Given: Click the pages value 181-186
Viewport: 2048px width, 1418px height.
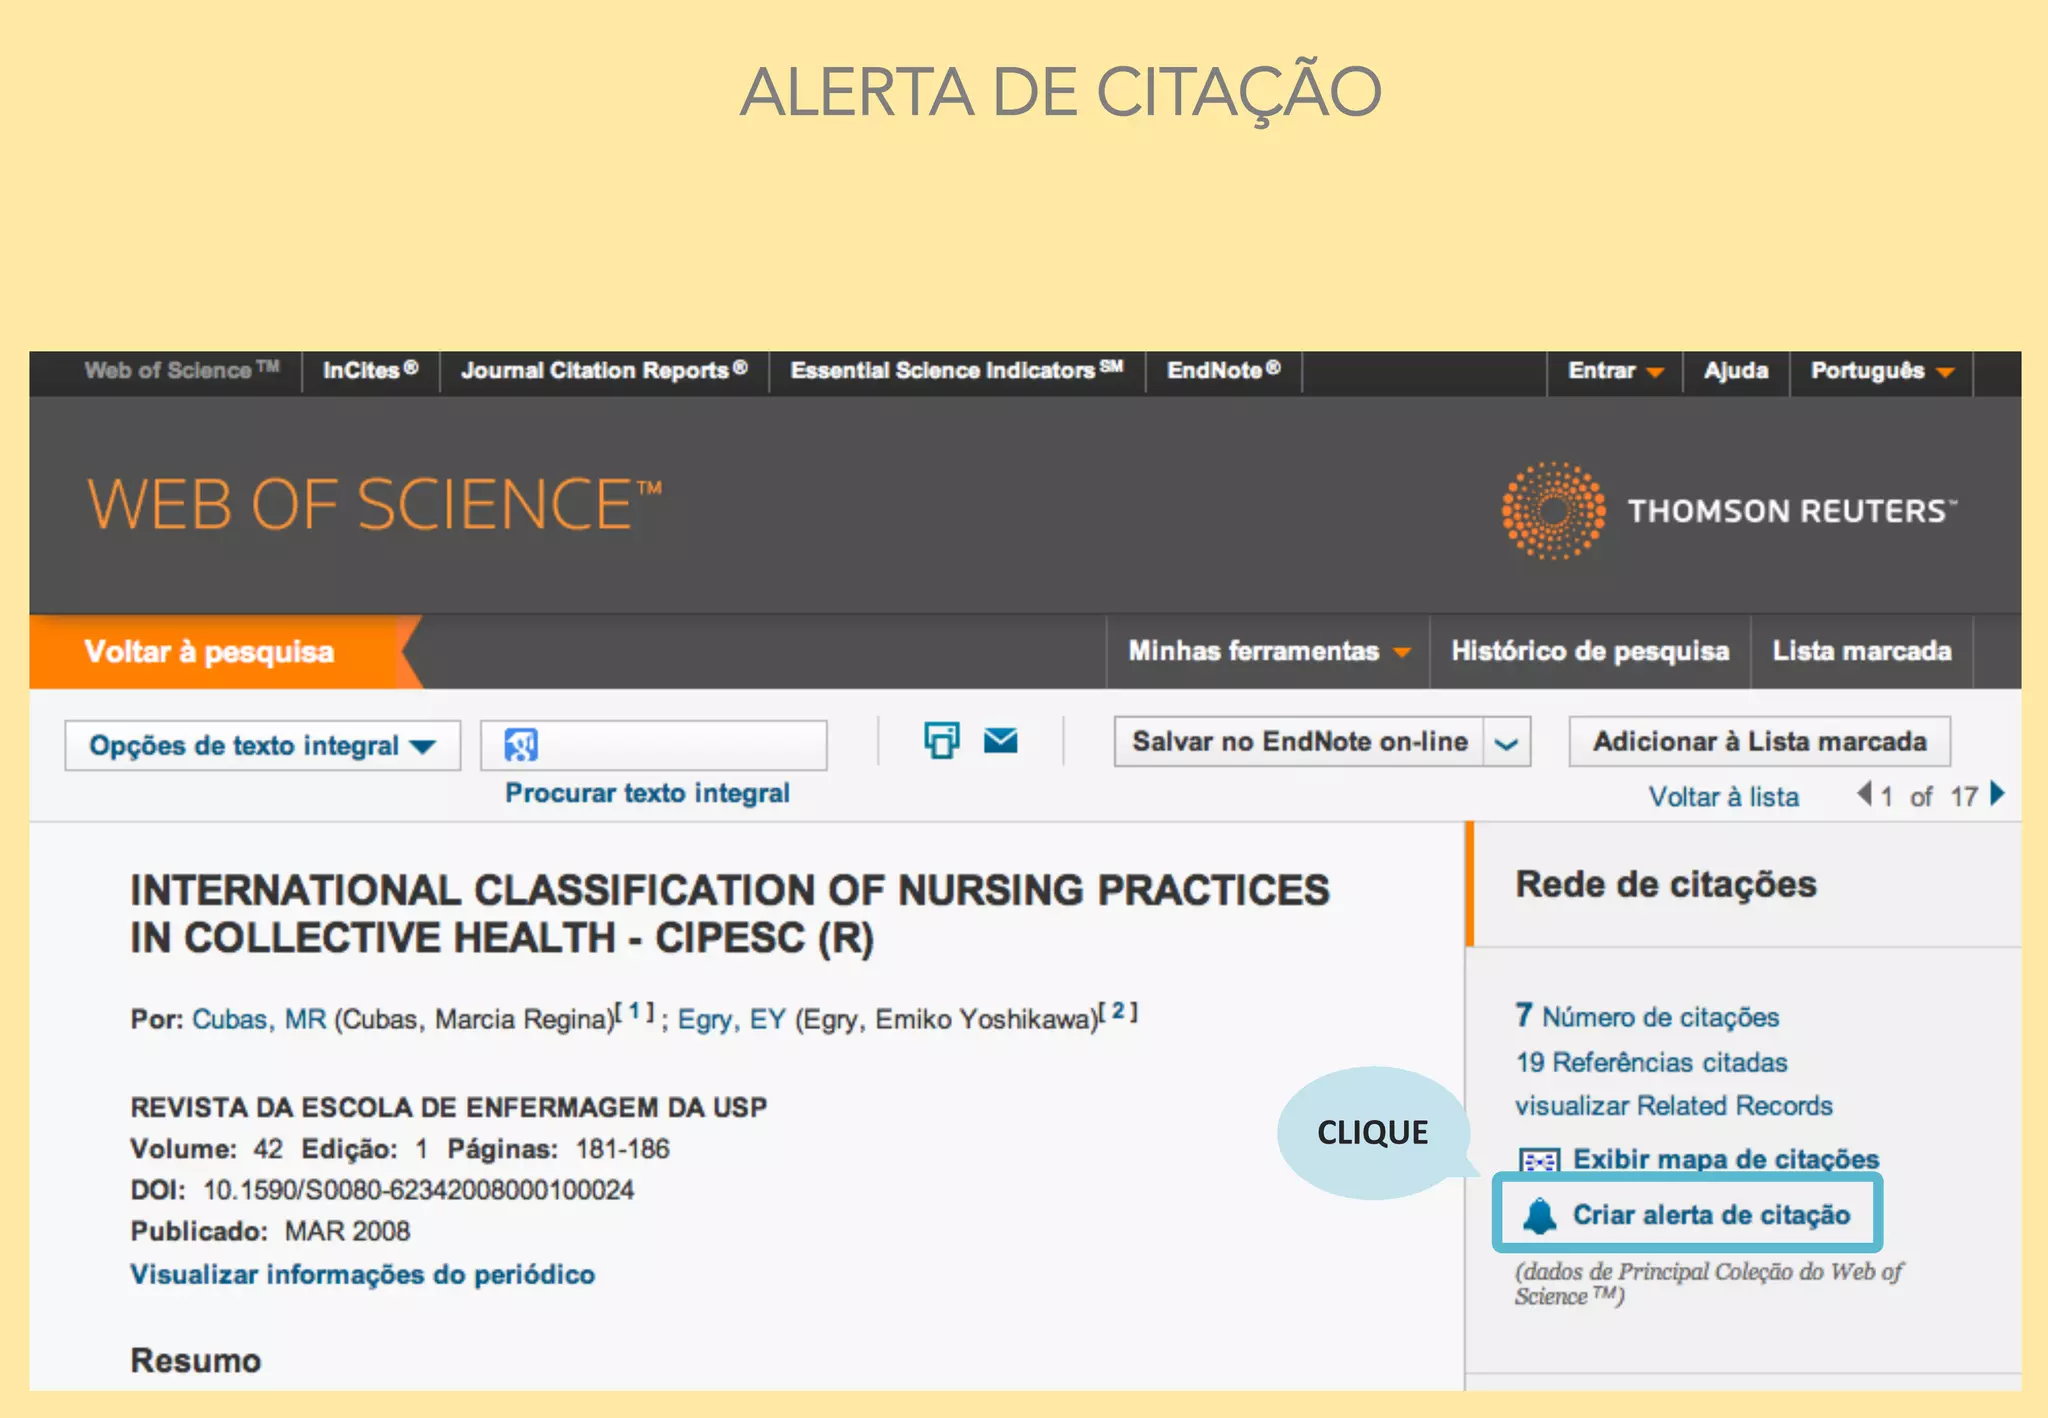Looking at the screenshot, I should tap(622, 1149).
